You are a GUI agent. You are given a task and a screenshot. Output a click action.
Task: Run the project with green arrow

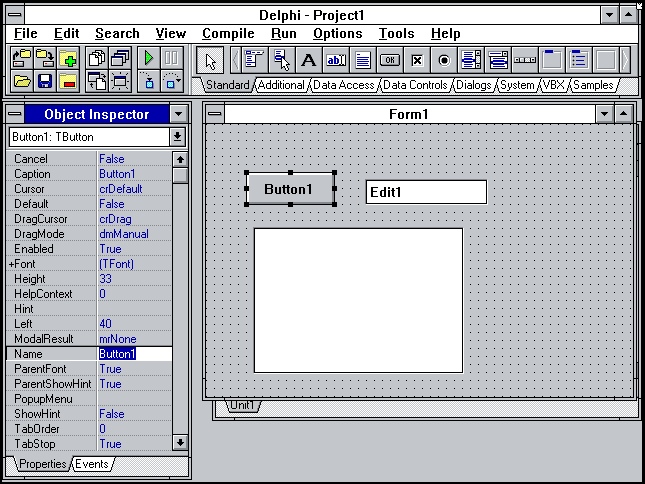click(x=149, y=59)
